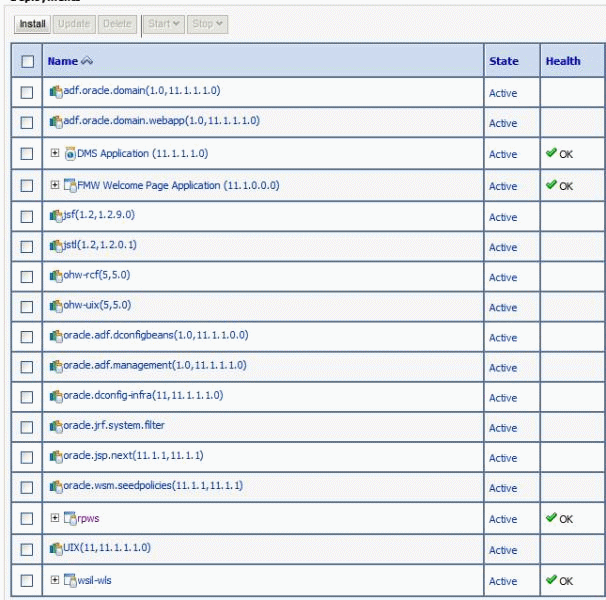Click the Active state of the rpws row
The width and height of the screenshot is (606, 600).
click(503, 519)
